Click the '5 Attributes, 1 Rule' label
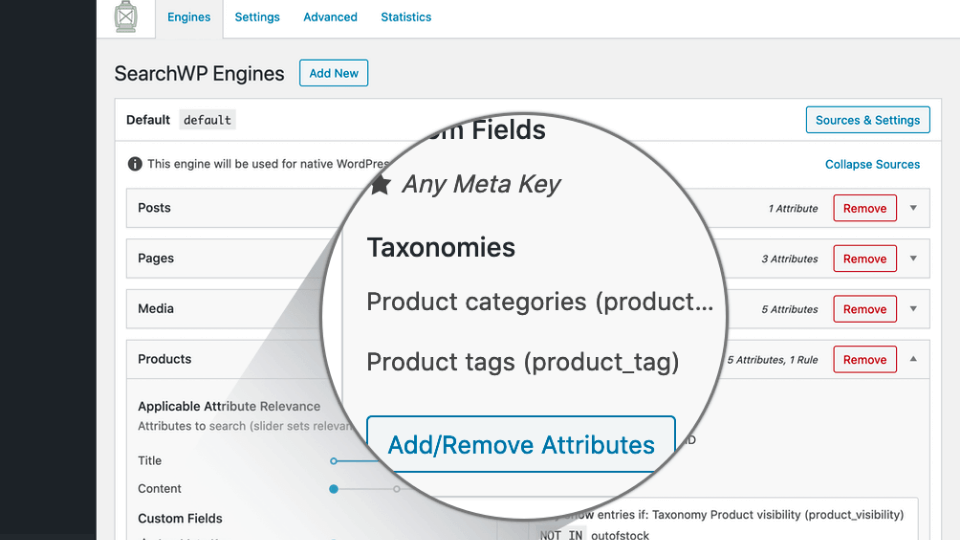Viewport: 960px width, 540px height. 773,360
